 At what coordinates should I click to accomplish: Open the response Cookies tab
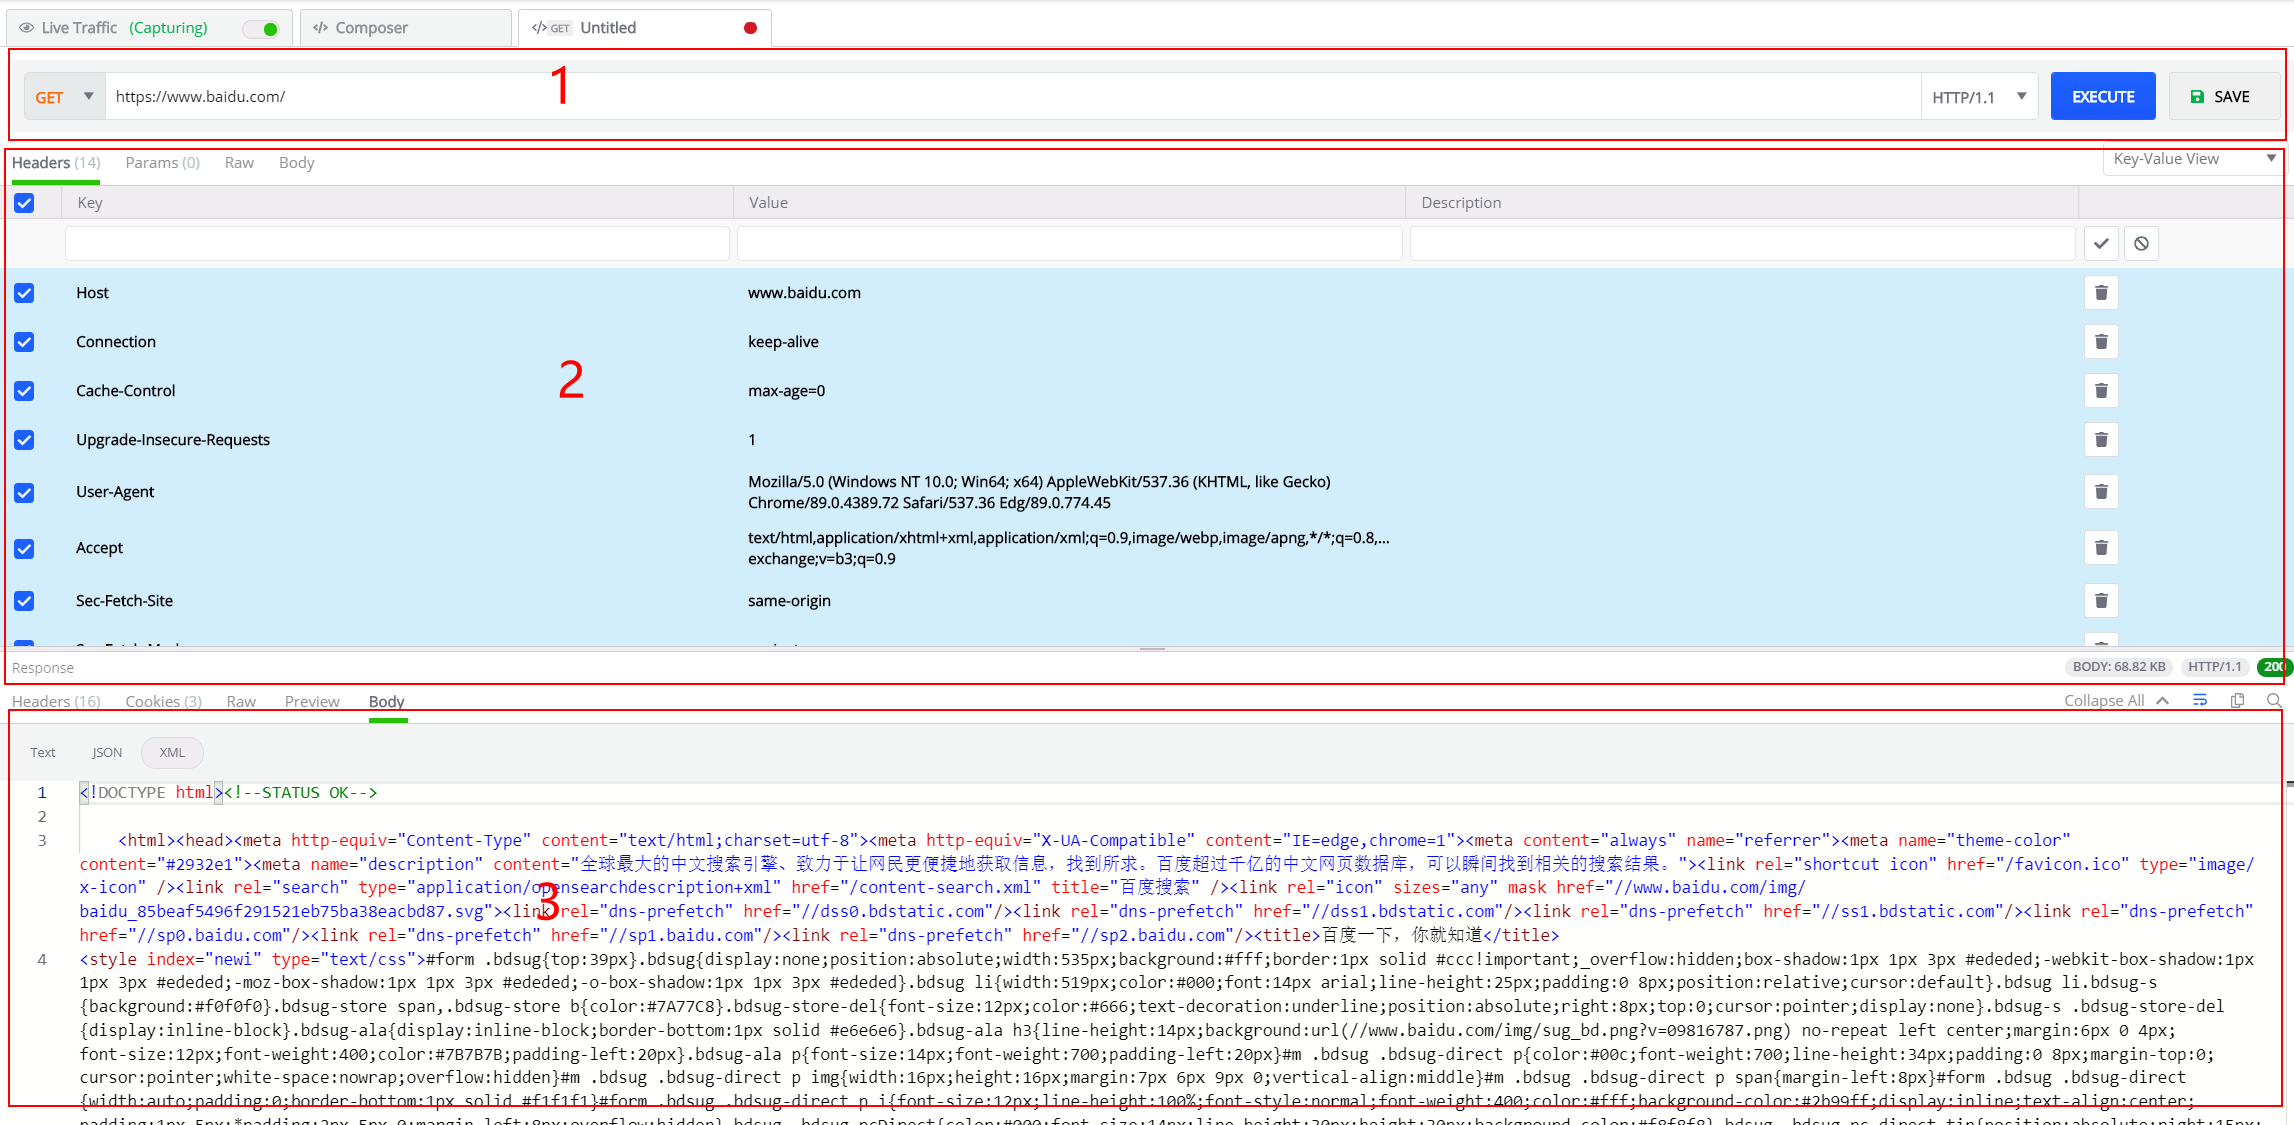point(163,702)
